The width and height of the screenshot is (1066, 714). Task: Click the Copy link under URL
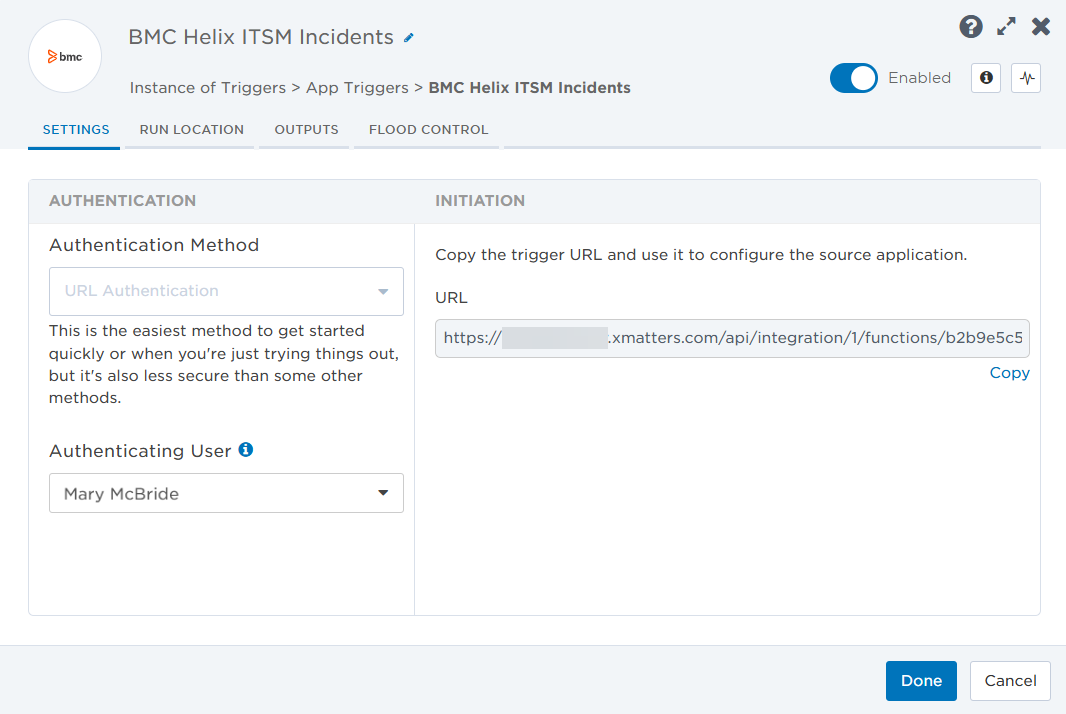[x=1009, y=373]
